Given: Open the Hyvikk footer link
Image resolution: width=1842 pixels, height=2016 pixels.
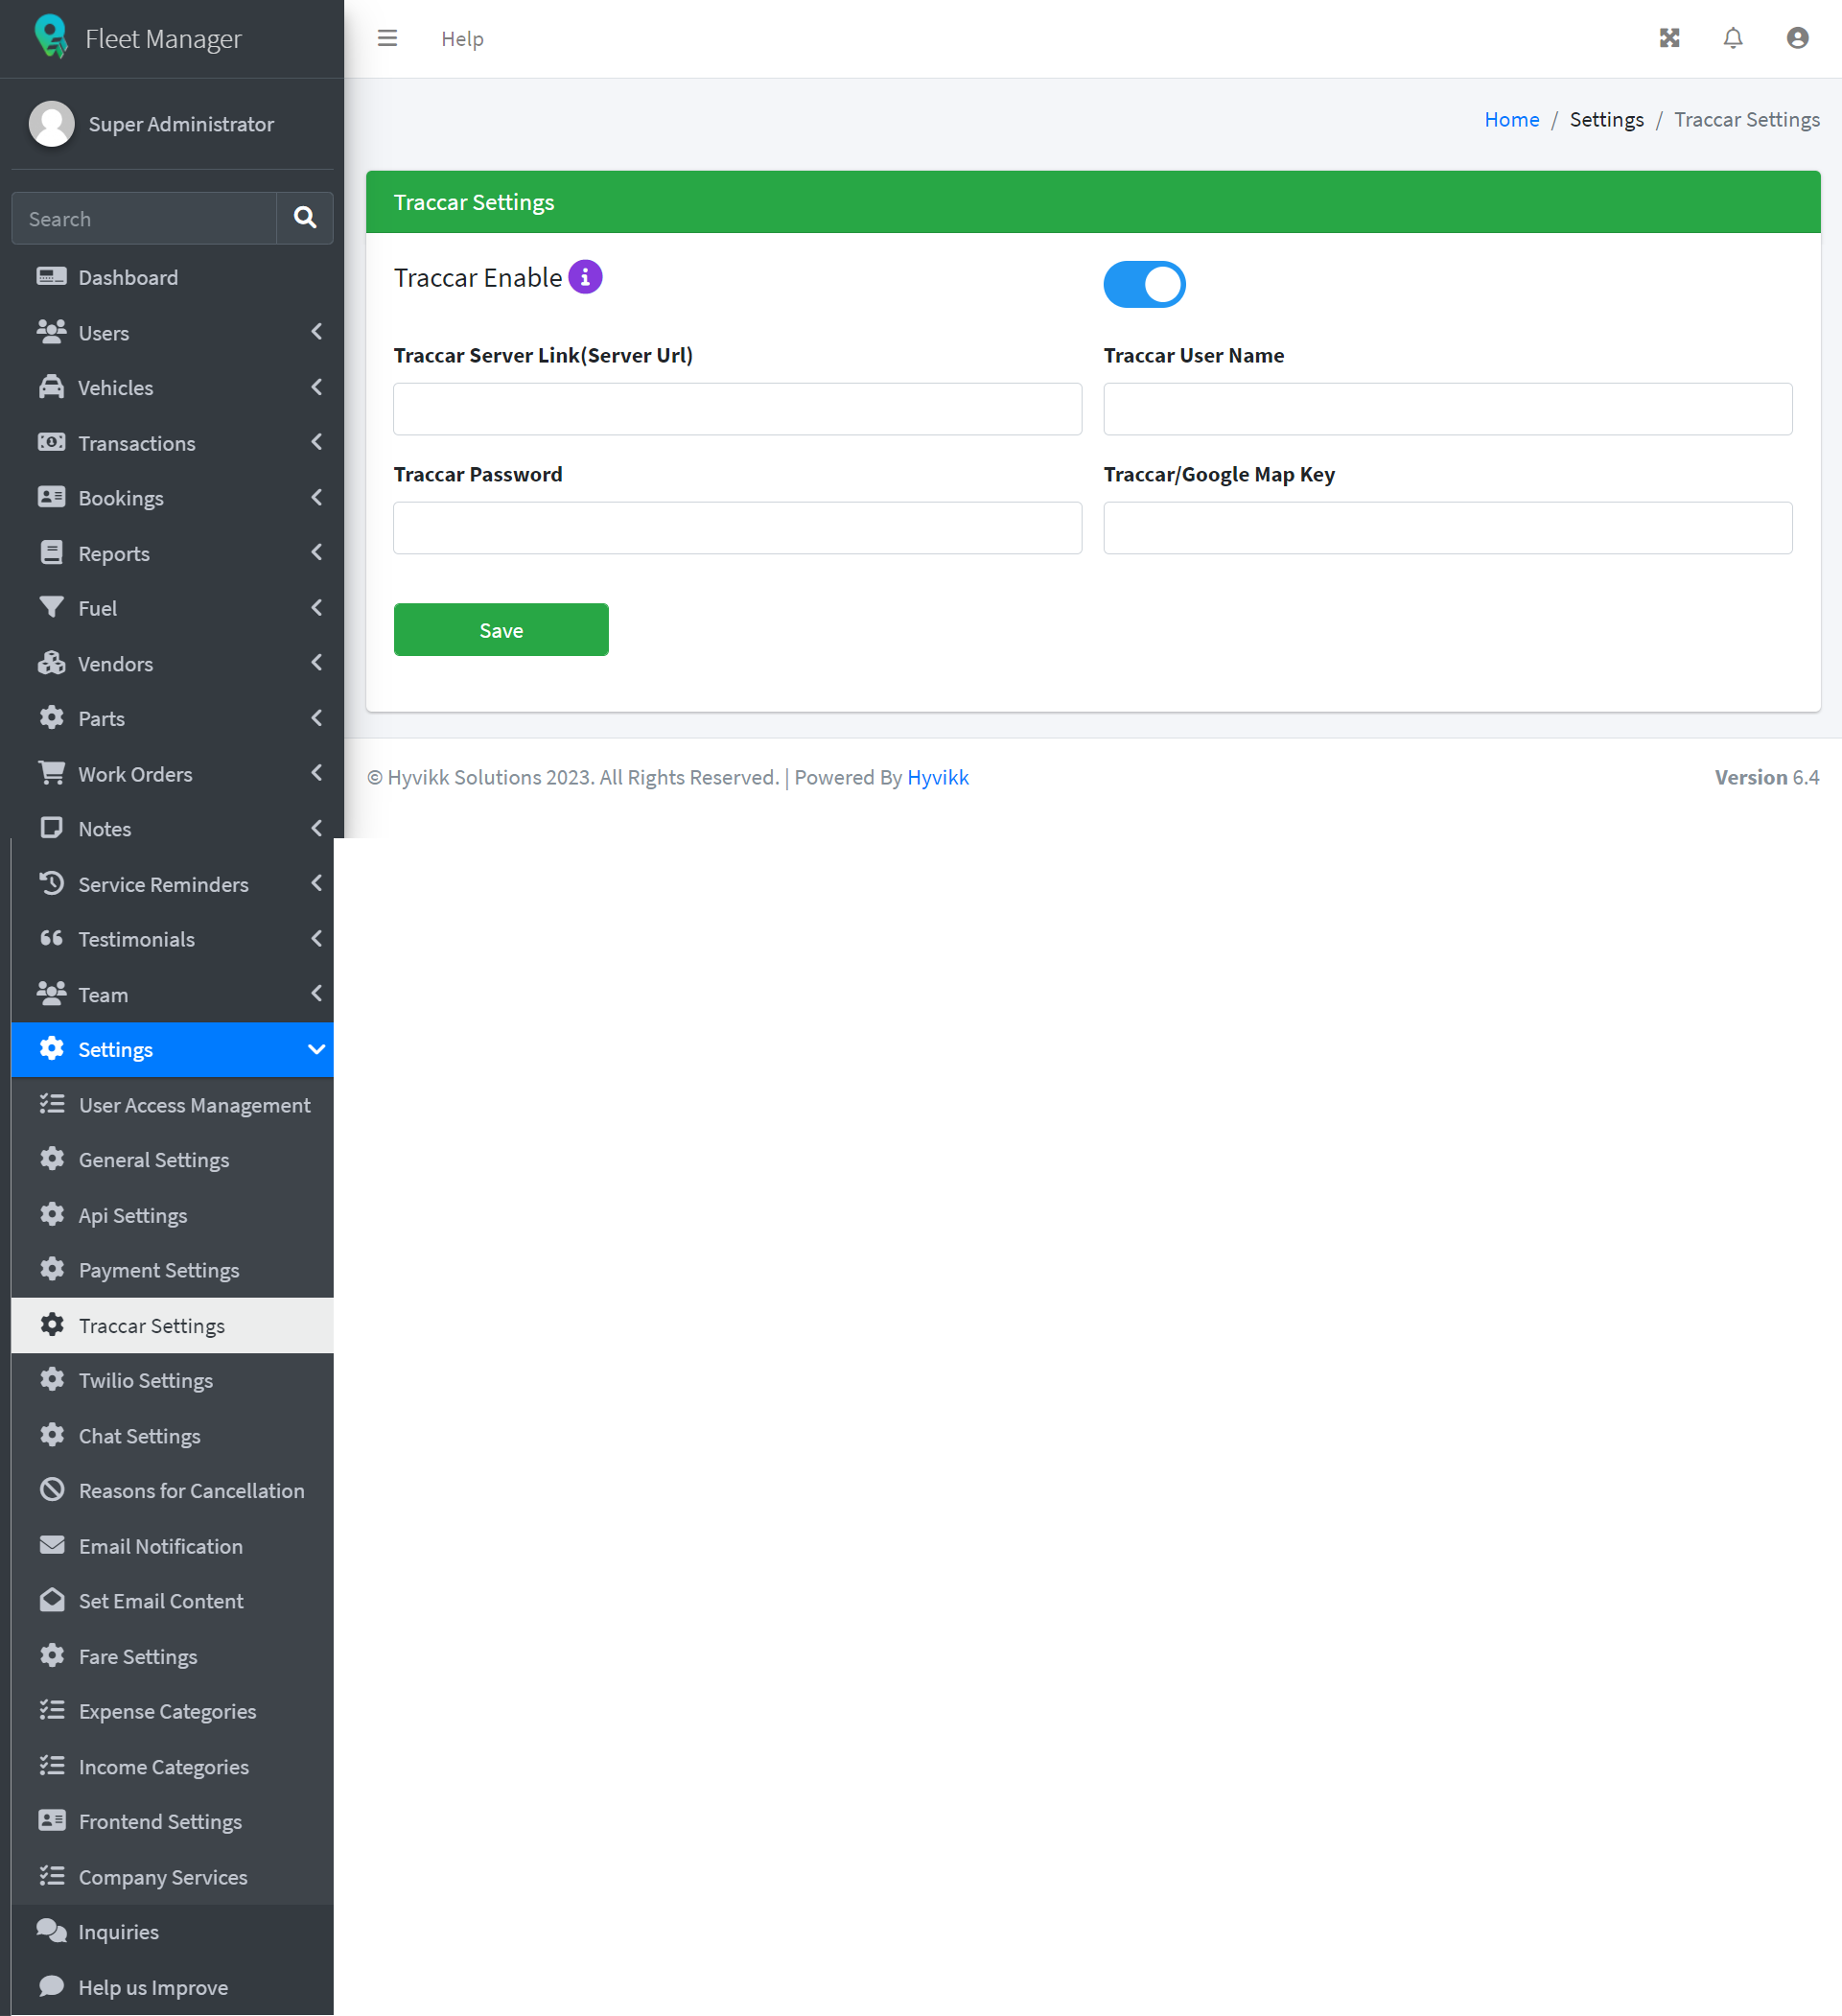Looking at the screenshot, I should (938, 777).
